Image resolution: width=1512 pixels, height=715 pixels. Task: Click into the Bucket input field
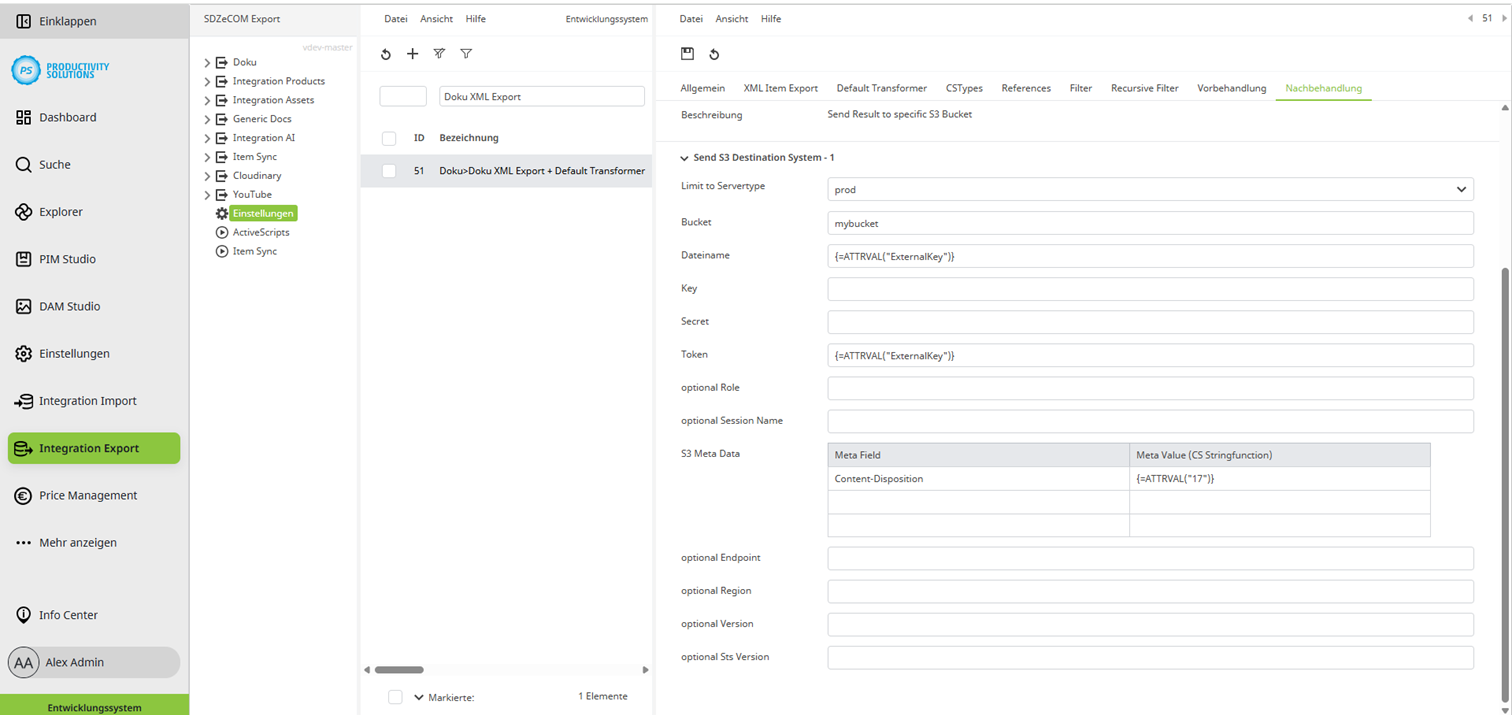point(1150,223)
